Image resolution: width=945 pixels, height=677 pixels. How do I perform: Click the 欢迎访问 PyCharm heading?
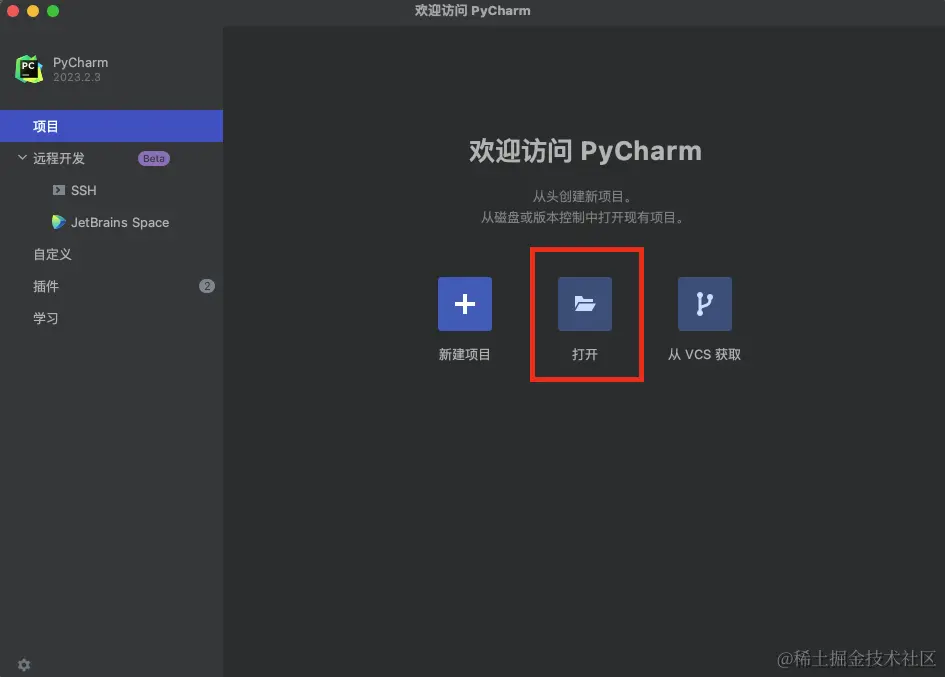point(585,151)
